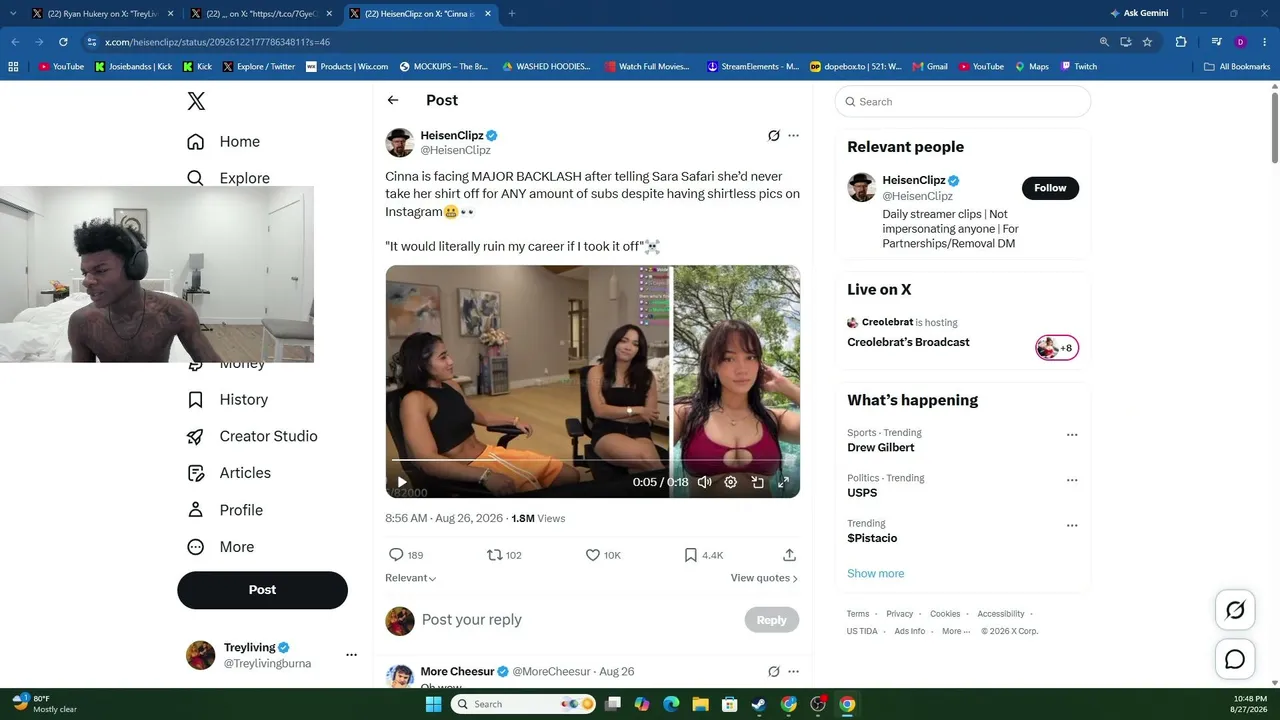1280x720 pixels.
Task: Open more options for $Pistacio trend
Action: click(x=1072, y=525)
